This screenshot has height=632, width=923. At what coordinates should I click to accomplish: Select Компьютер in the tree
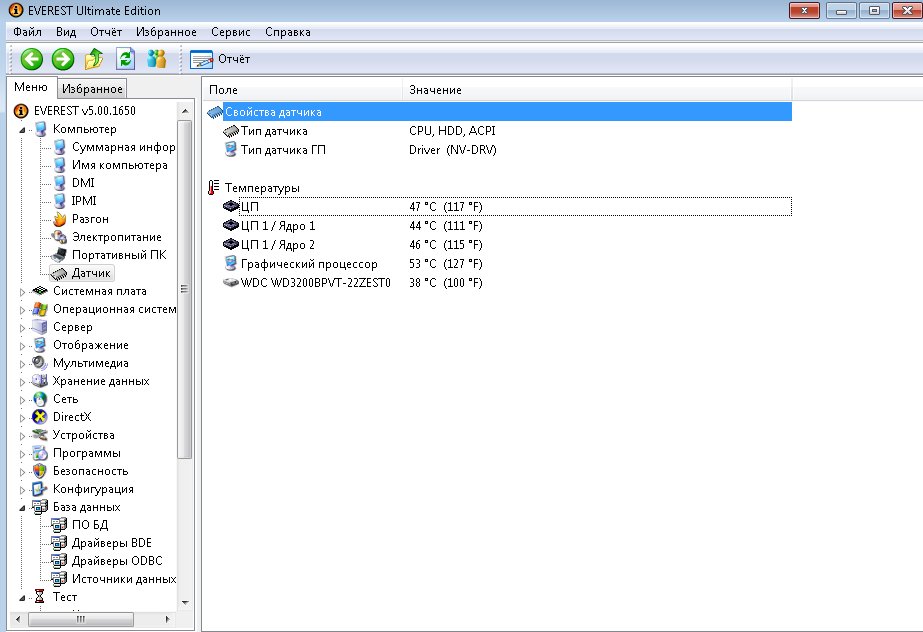84,129
